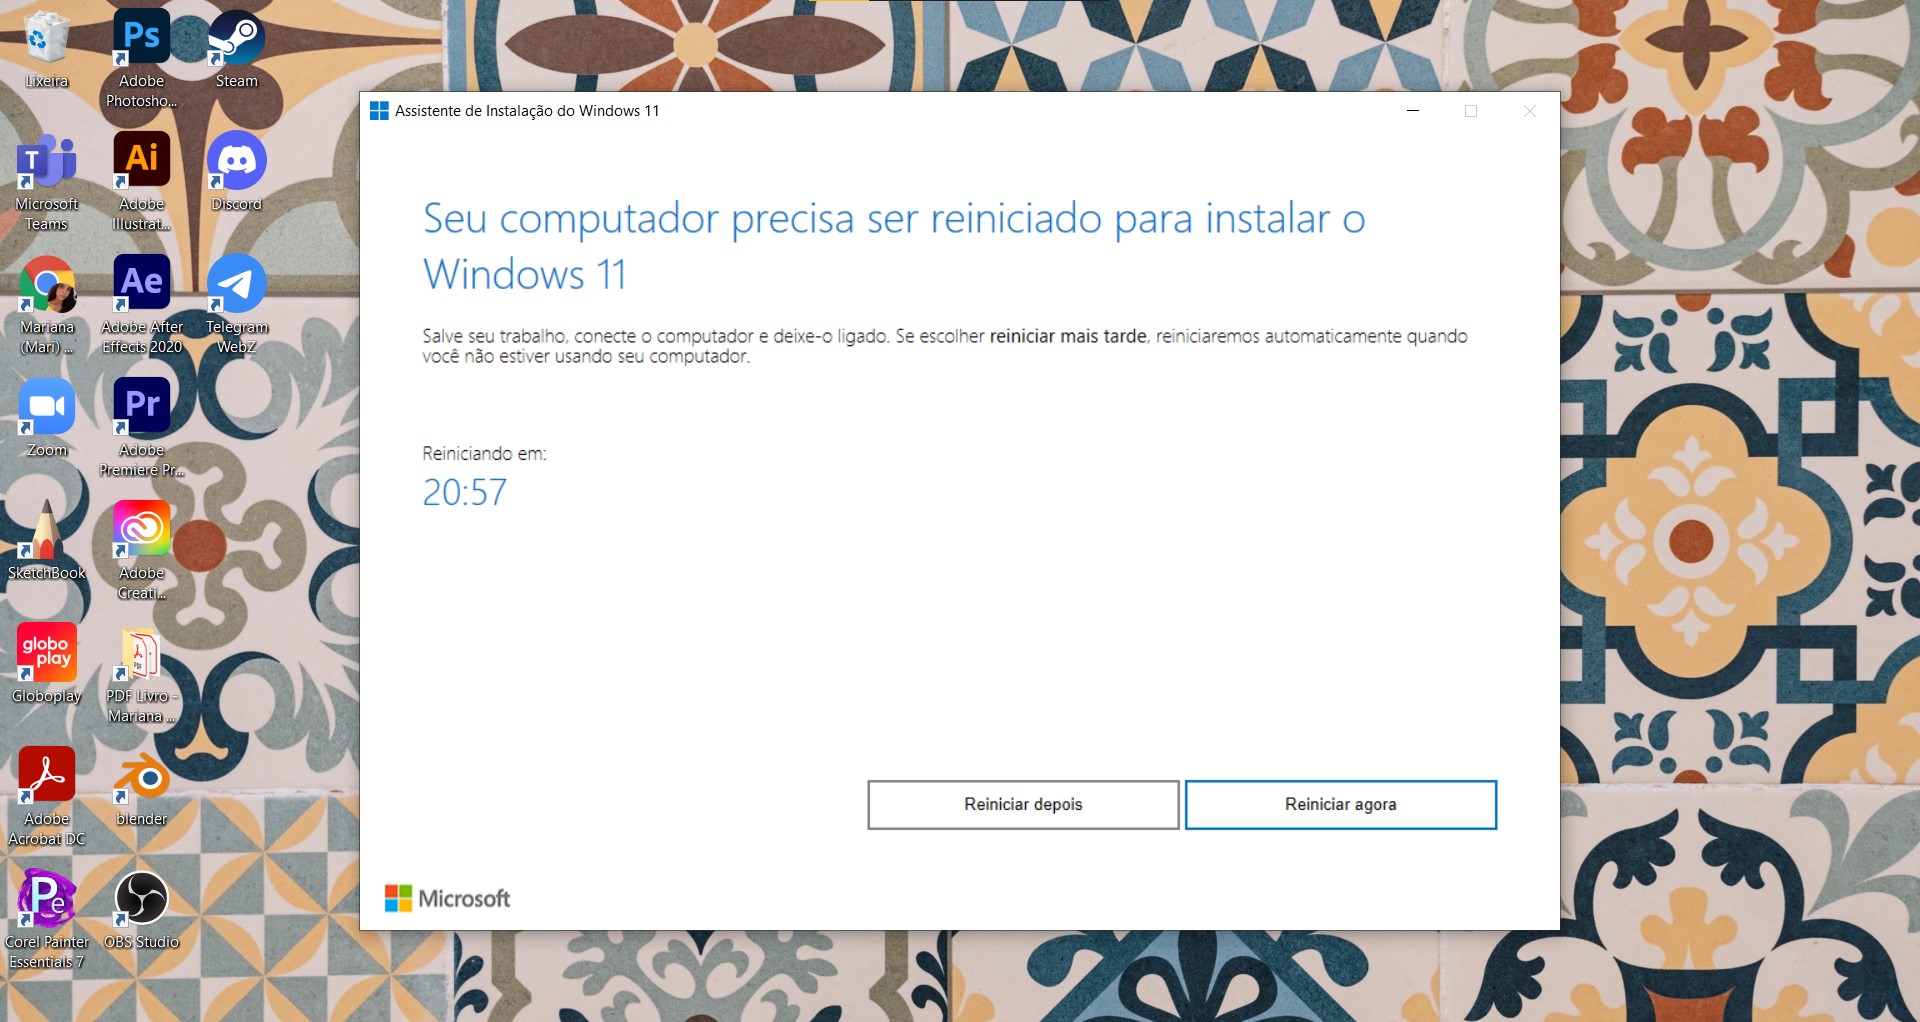
Task: Select the PDF Livro Mariana file
Action: coord(141,674)
